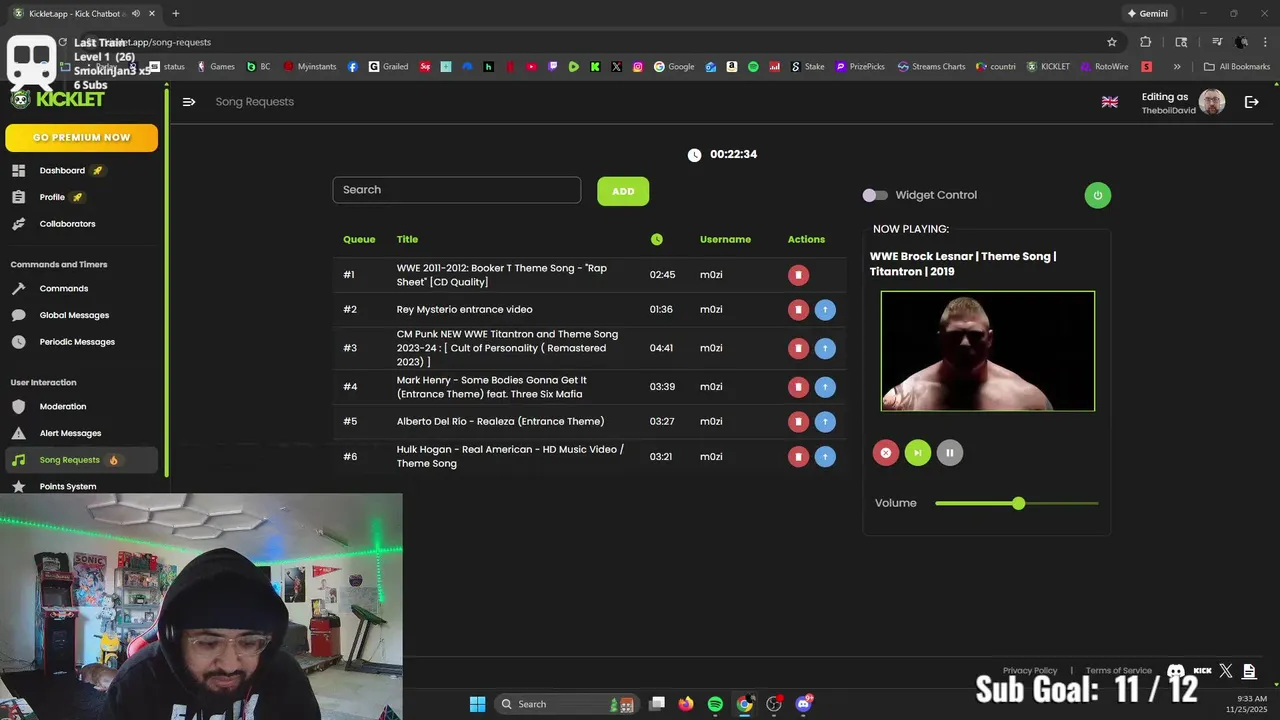Bookmark this page with the star icon

click(x=1111, y=42)
